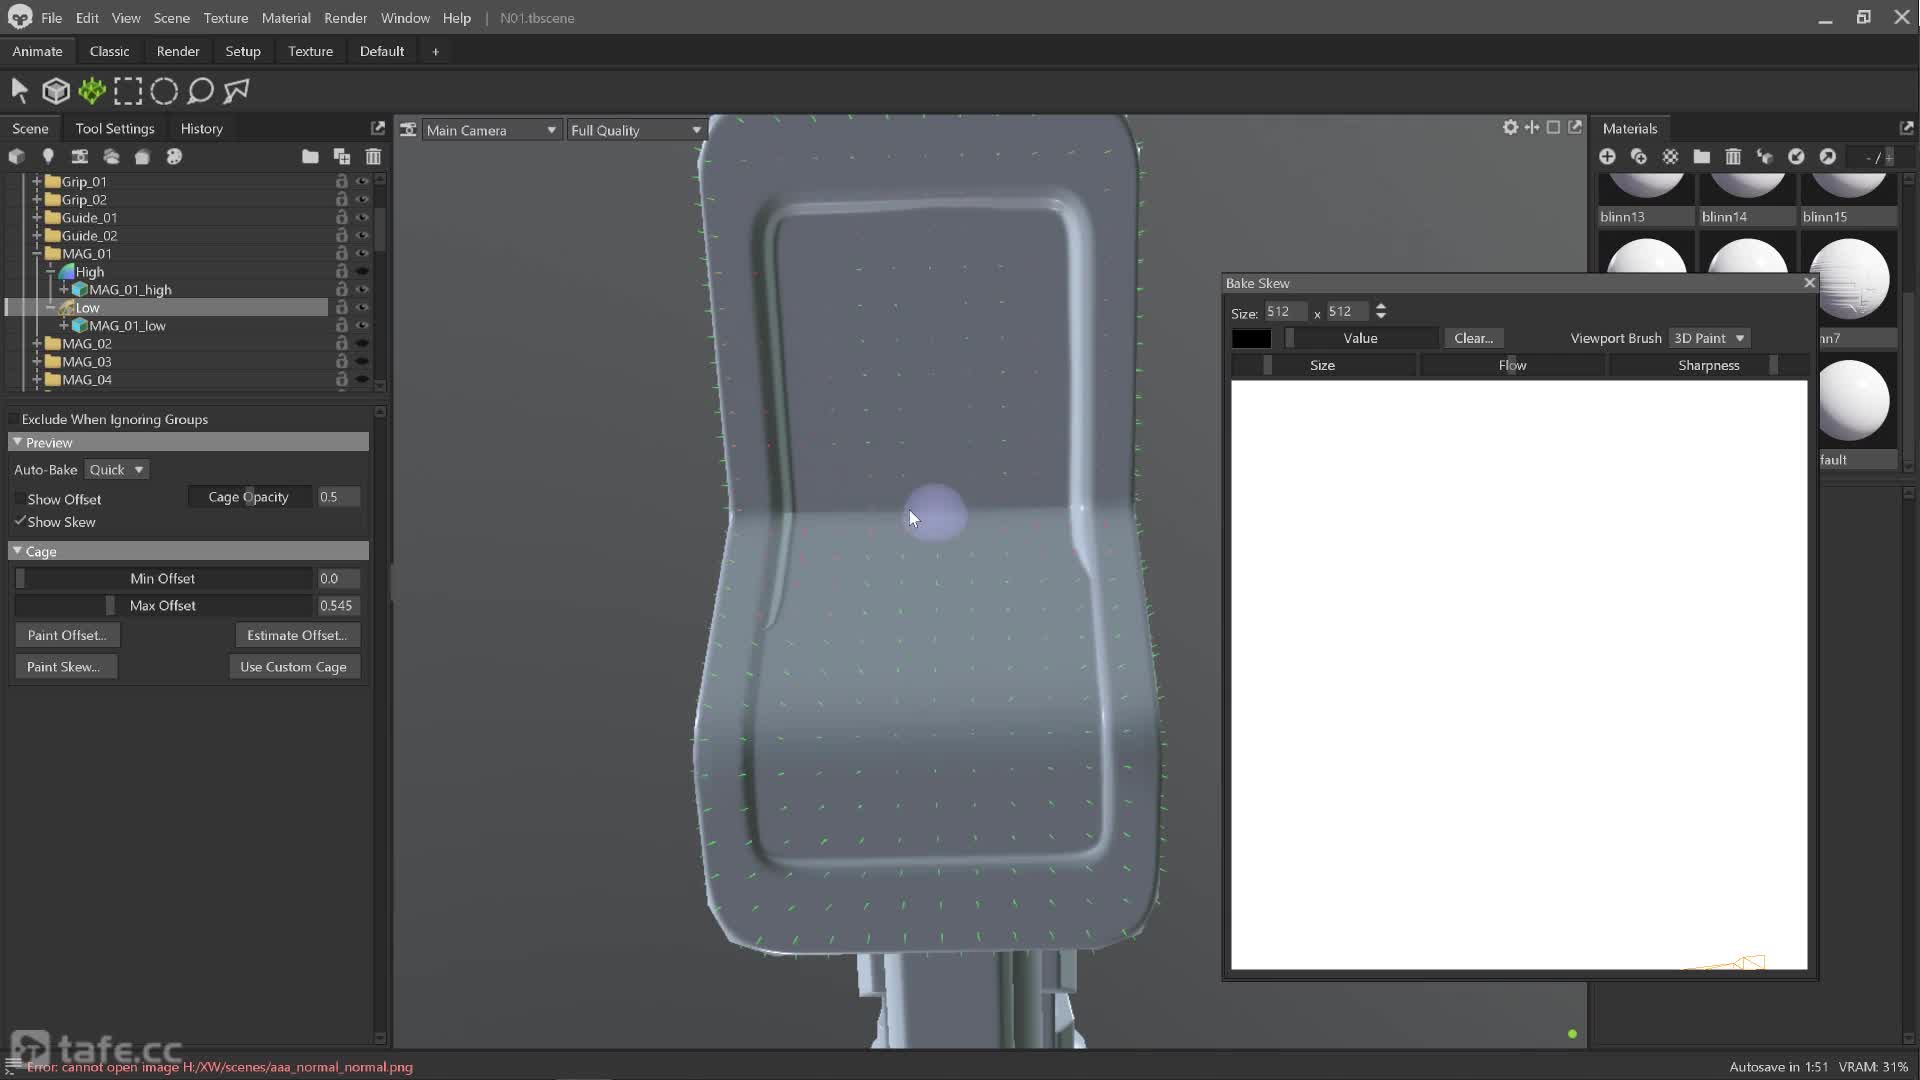Select the circular marquee tool
Viewport: 1920px width, 1080px height.
click(164, 91)
